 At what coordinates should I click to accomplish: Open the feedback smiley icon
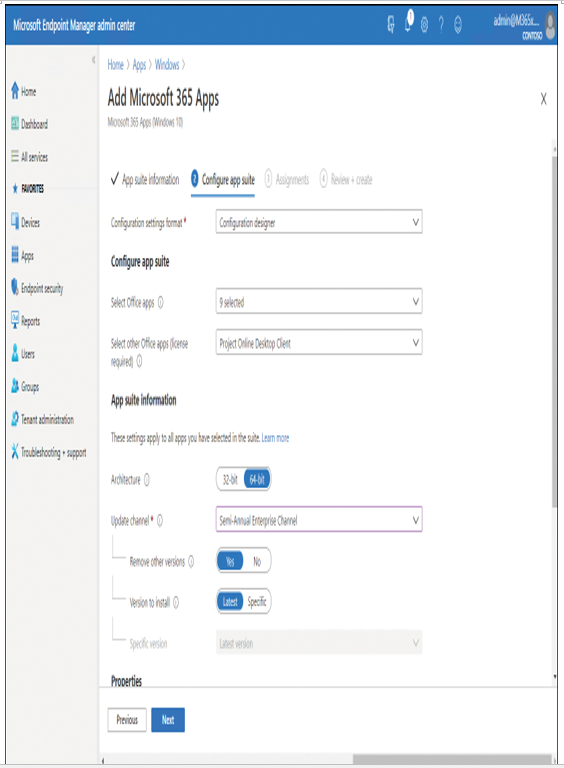[458, 24]
